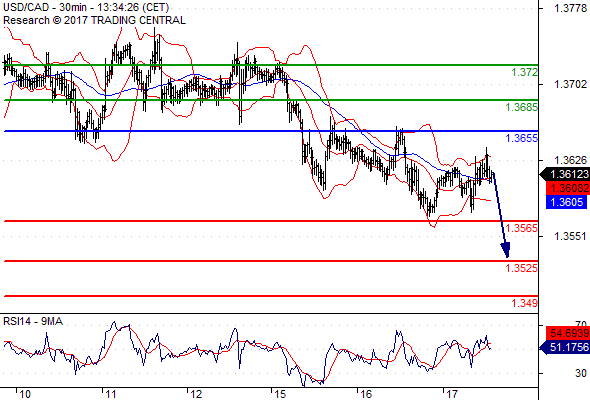Screen dimensions: 590x400
Task: Select the 1.3685 resistance level label
Action: pos(522,107)
